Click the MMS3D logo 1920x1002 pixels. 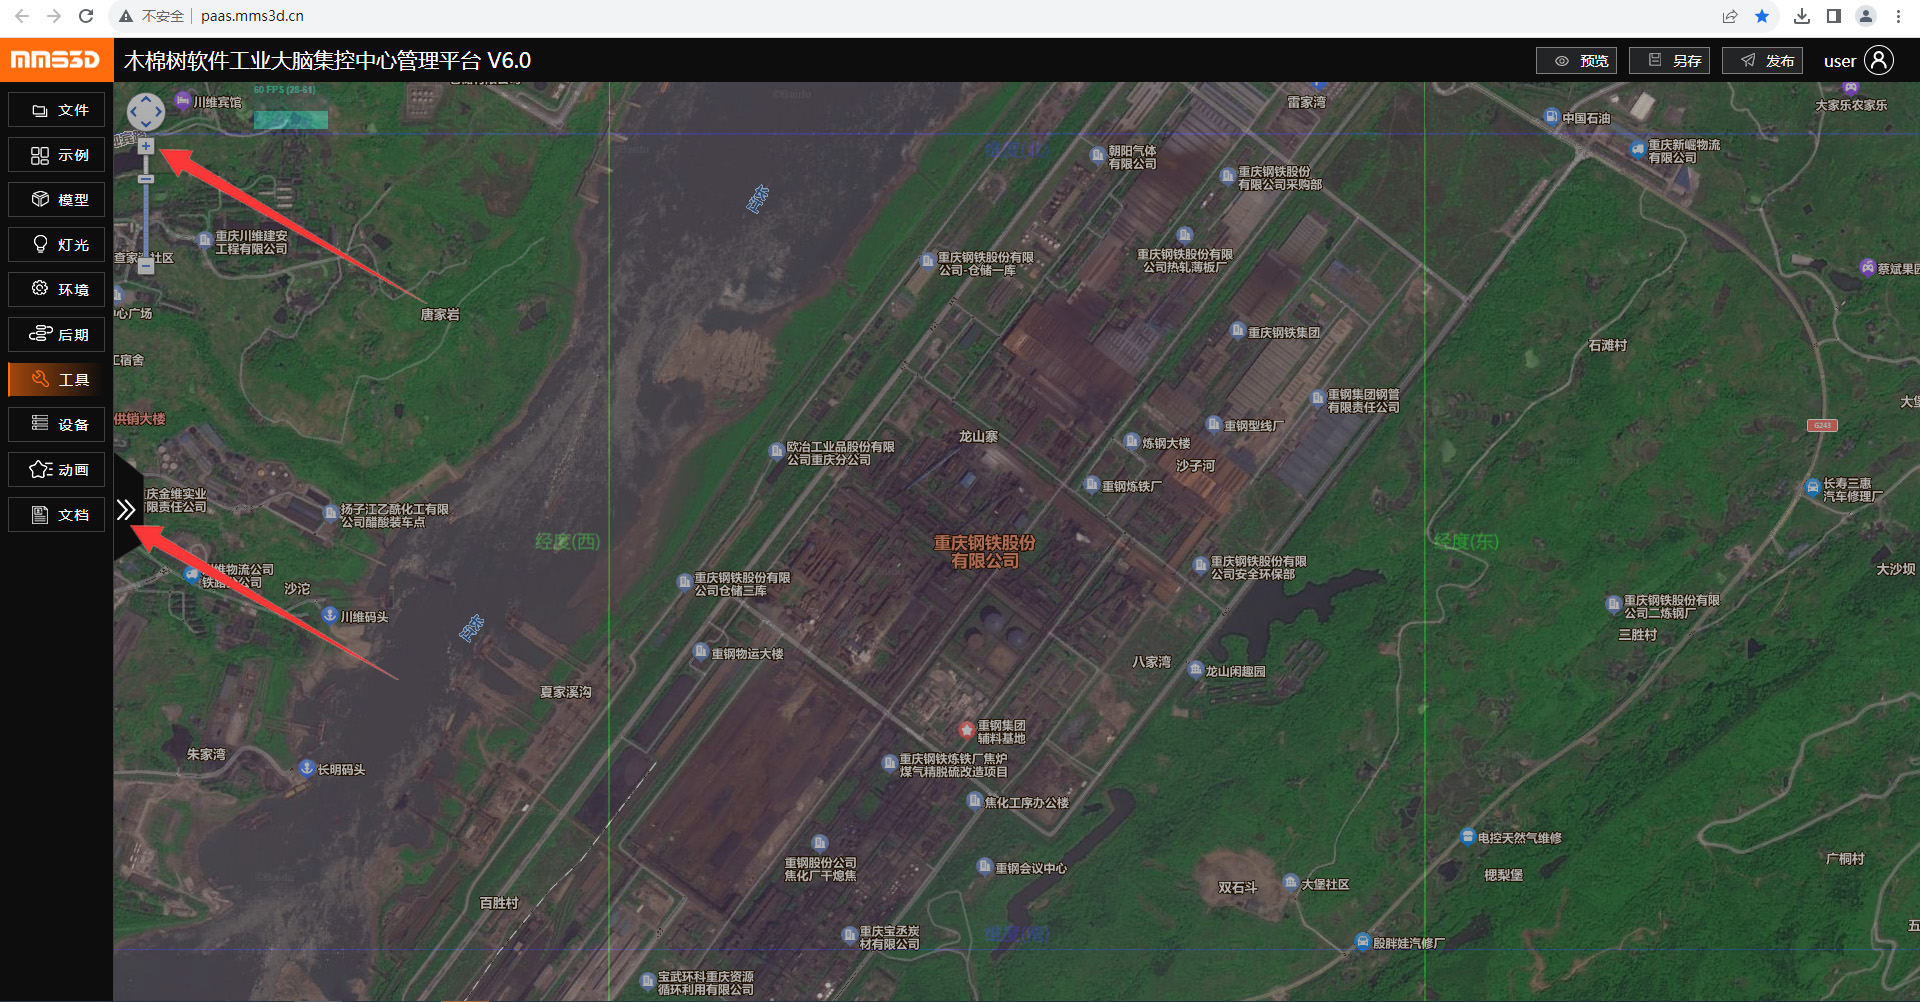56,60
